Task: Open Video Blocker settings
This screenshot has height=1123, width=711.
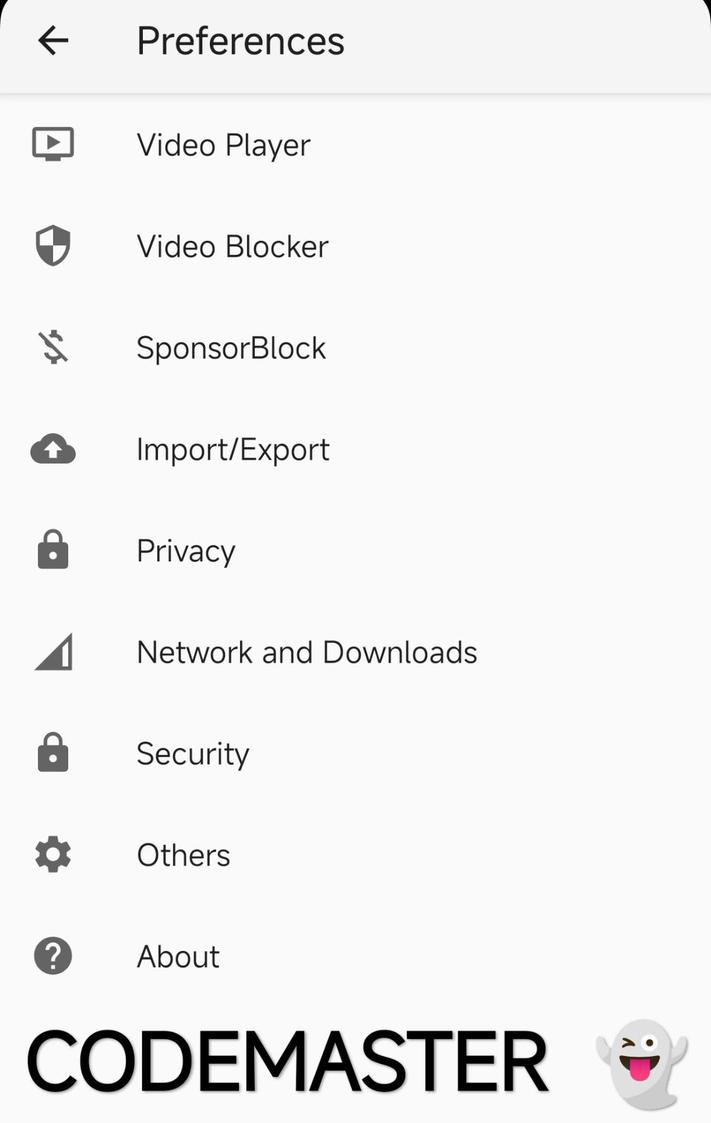Action: (232, 246)
